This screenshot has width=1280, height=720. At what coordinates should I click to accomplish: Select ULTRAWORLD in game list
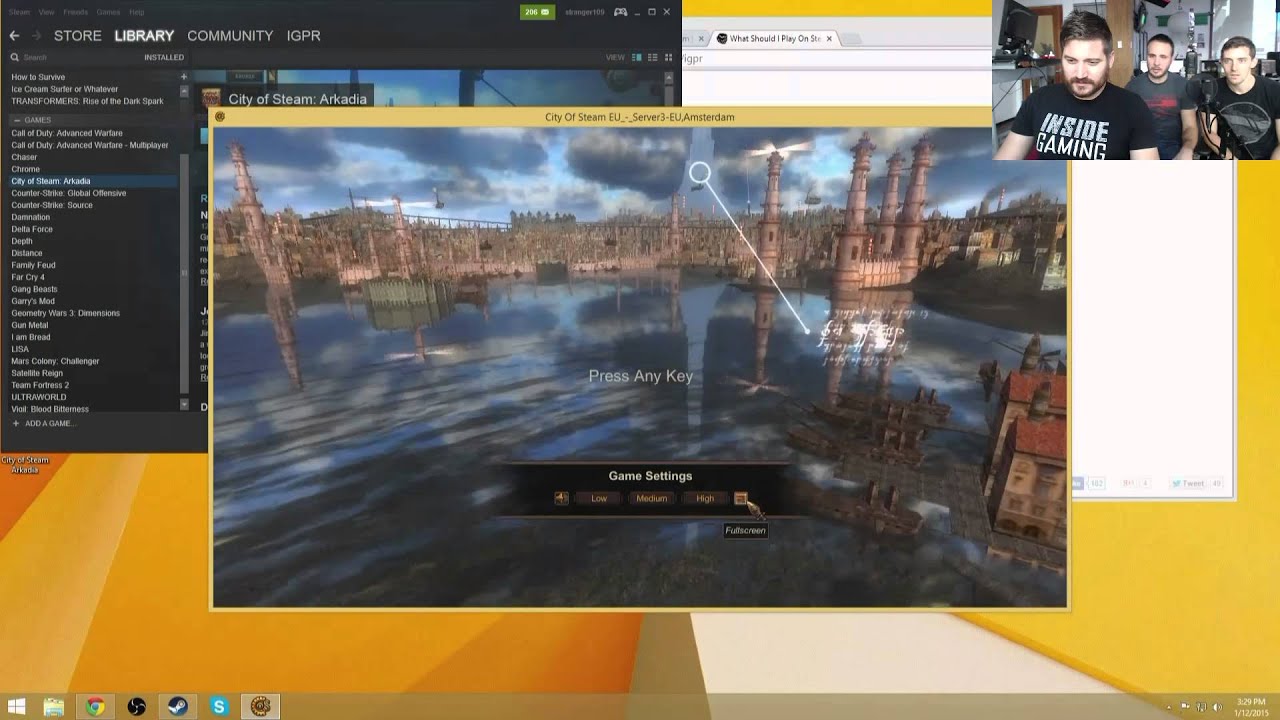tap(39, 397)
